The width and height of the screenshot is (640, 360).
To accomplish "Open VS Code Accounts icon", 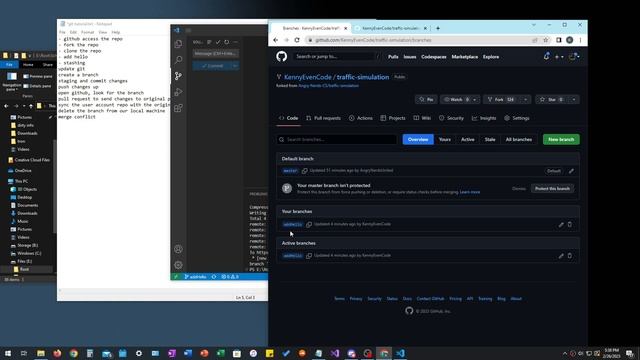I will 178,249.
